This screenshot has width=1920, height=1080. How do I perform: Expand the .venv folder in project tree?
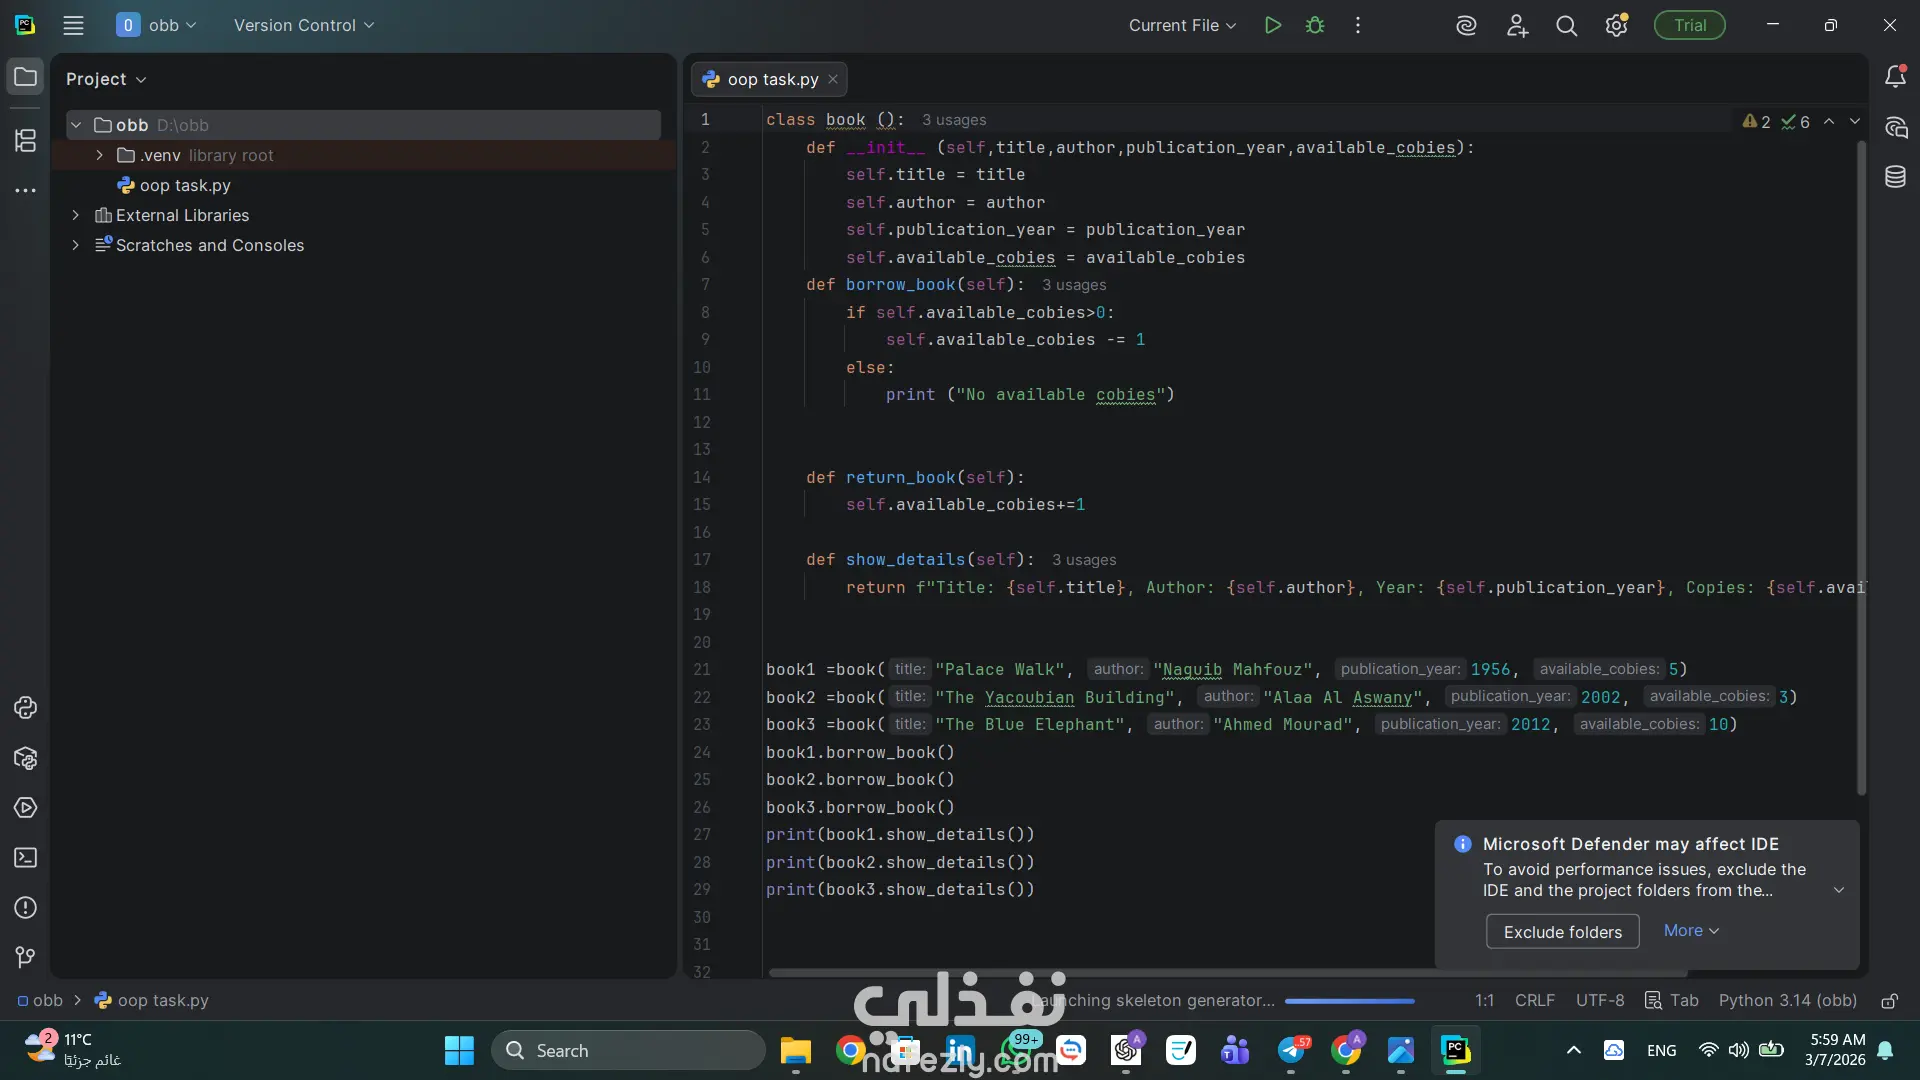(99, 155)
